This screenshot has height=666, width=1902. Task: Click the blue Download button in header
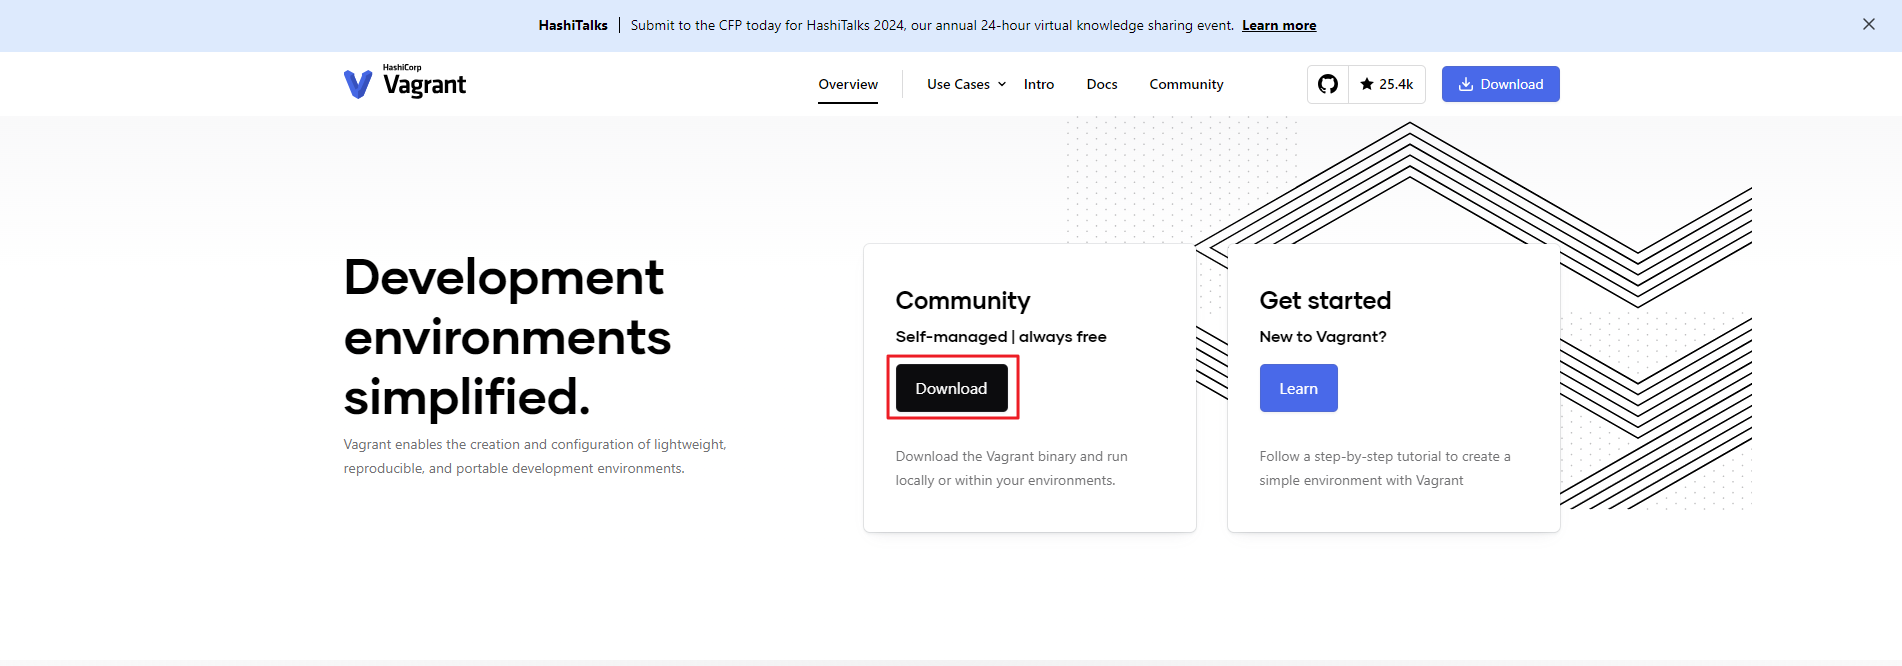coord(1500,84)
